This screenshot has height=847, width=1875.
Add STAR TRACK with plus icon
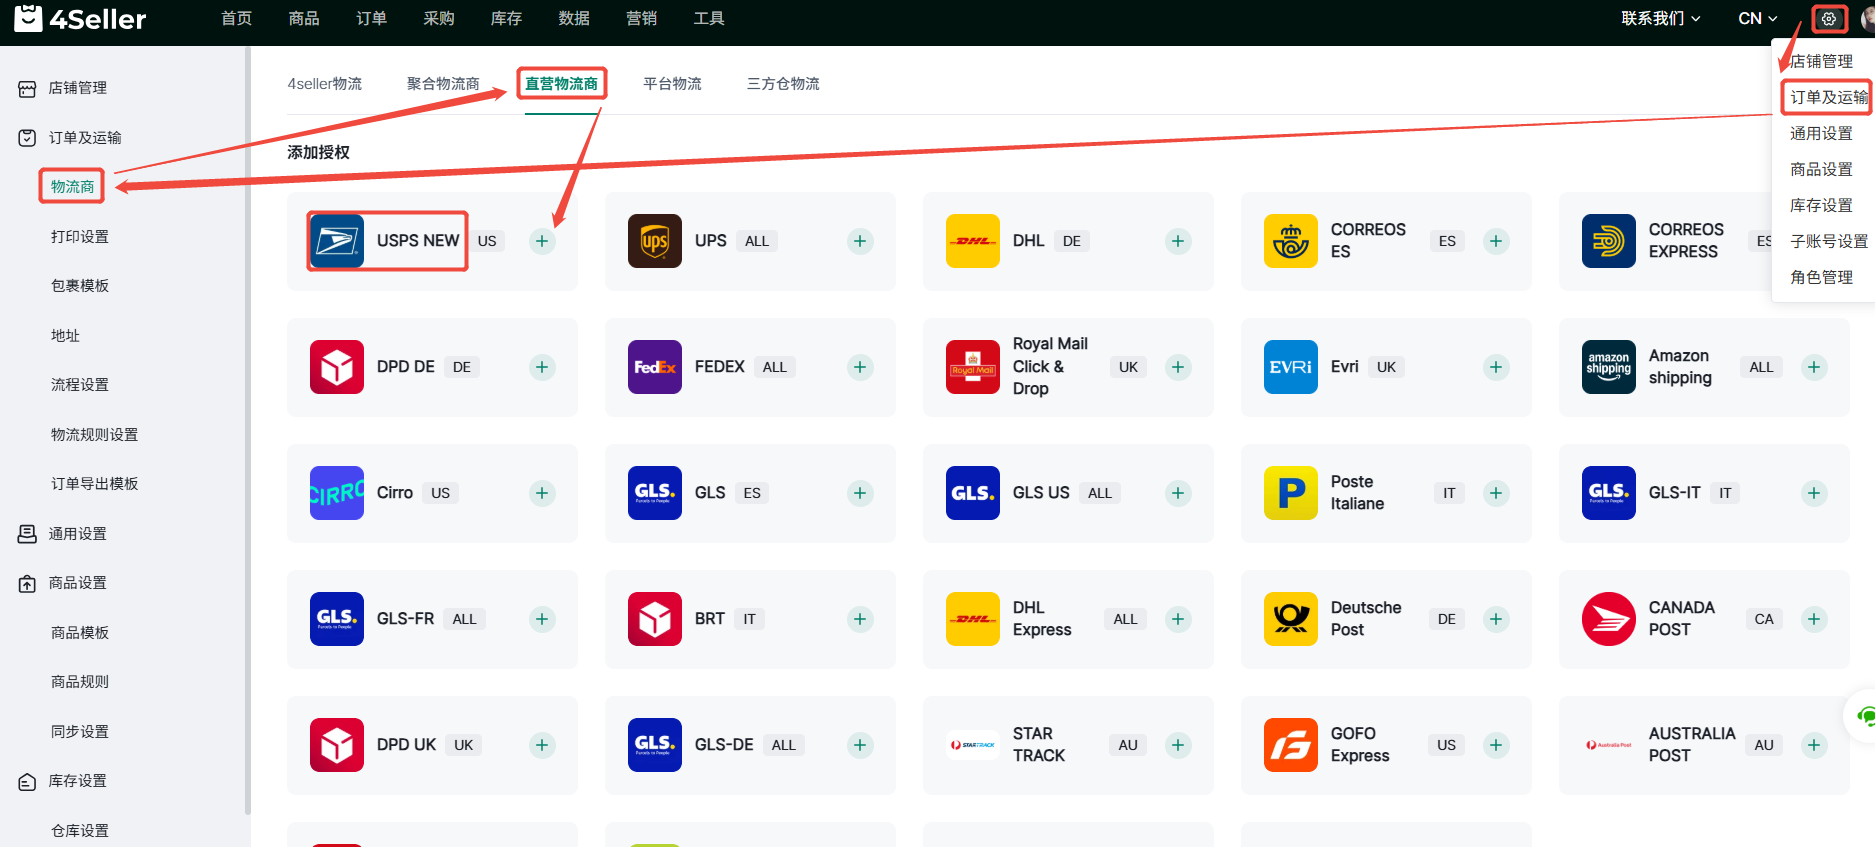(x=1178, y=745)
